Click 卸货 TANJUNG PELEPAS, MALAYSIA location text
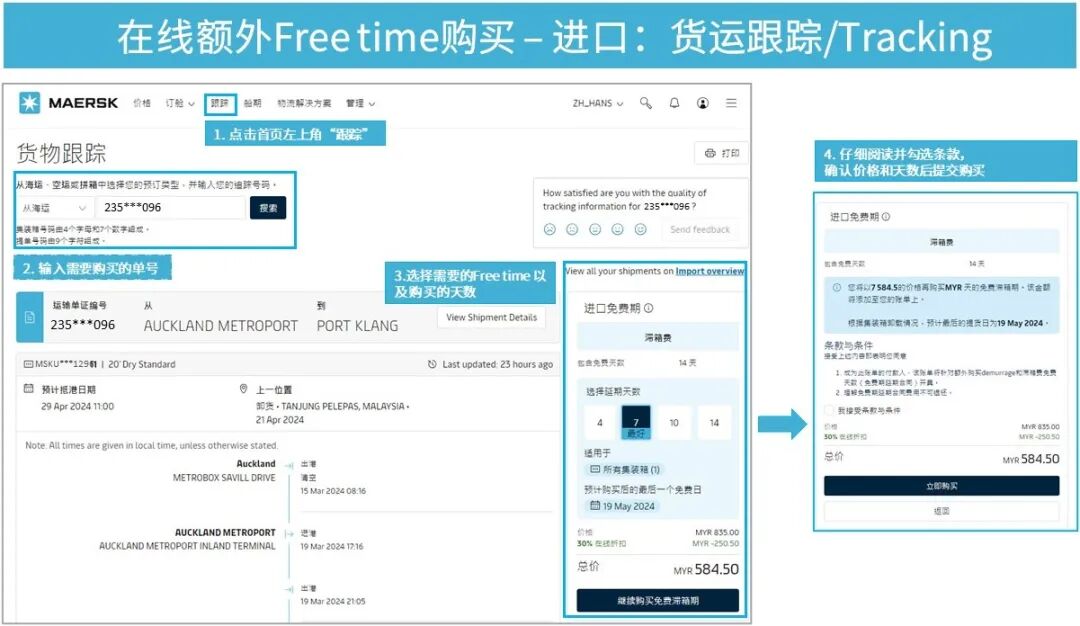This screenshot has height=626, width=1080. [x=333, y=406]
